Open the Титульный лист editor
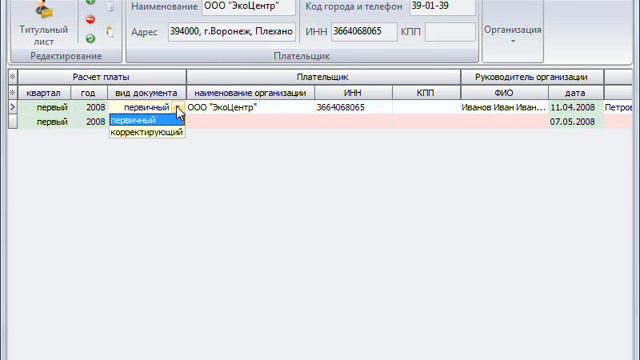Image resolution: width=640 pixels, height=360 pixels. [43, 24]
